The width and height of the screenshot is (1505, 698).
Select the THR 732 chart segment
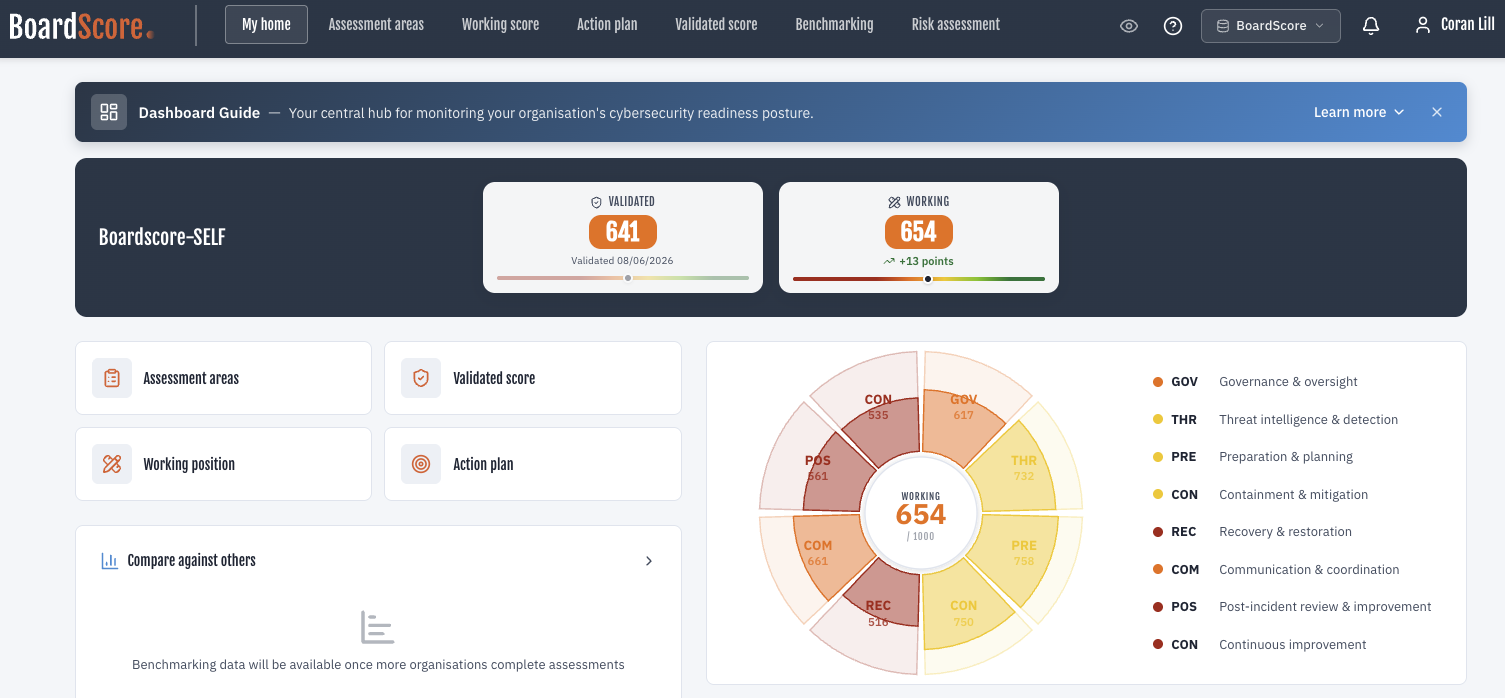click(1013, 468)
